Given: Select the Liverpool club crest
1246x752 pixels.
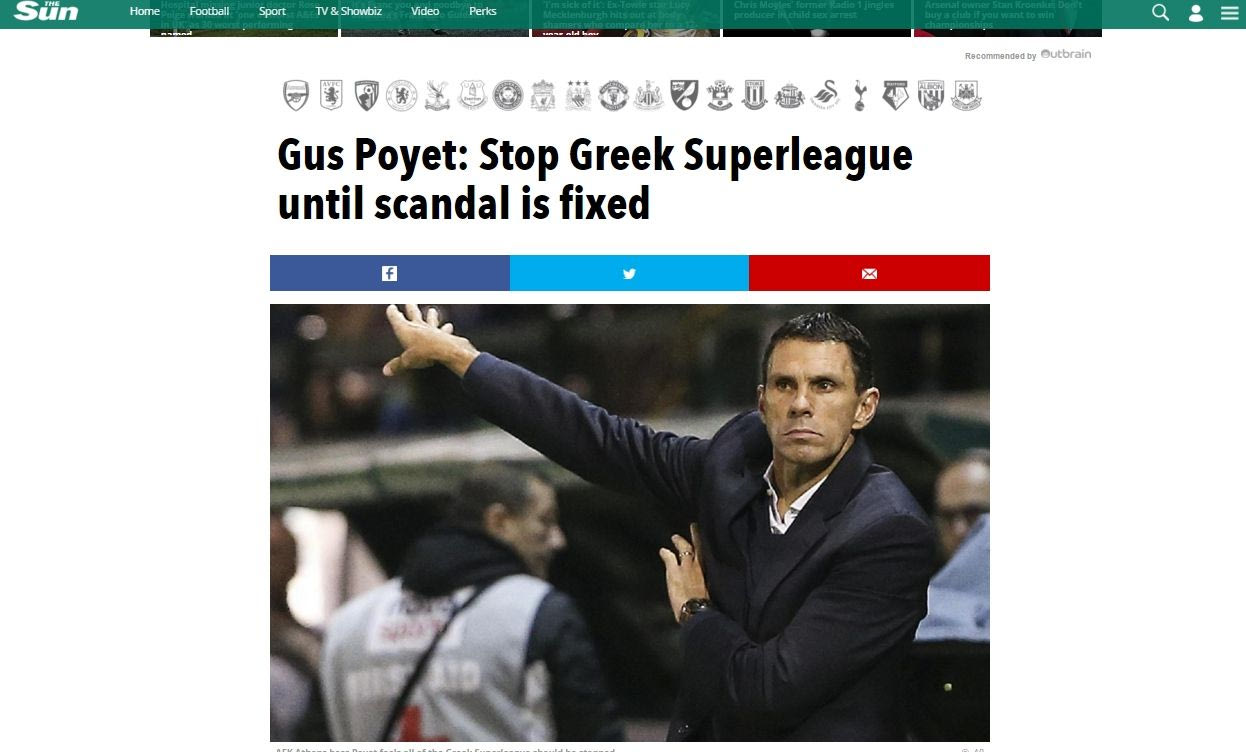Looking at the screenshot, I should [543, 95].
